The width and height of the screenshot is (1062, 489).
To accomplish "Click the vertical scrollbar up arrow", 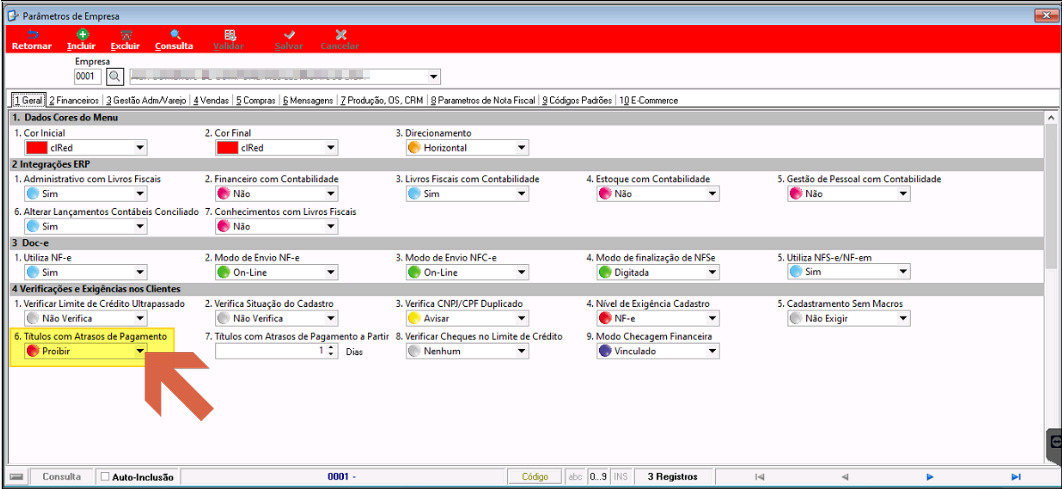I will coord(1051,119).
